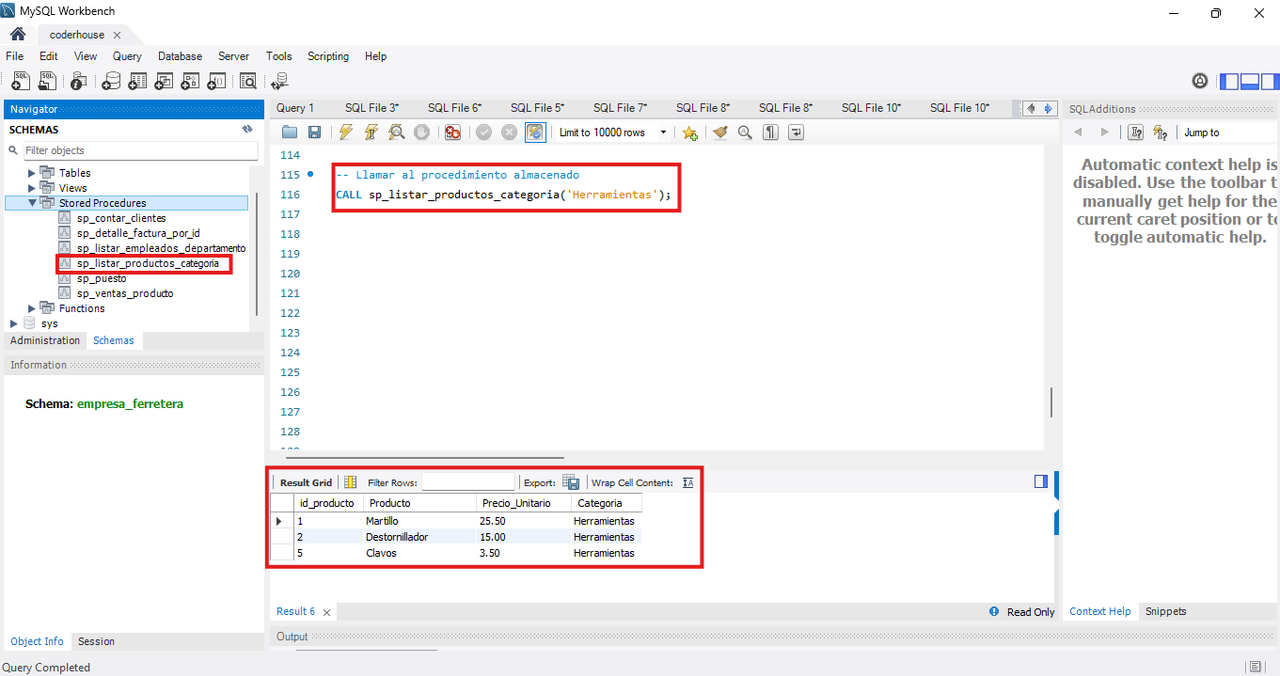The width and height of the screenshot is (1280, 676).
Task: Open the Snippets tab
Action: (1165, 611)
